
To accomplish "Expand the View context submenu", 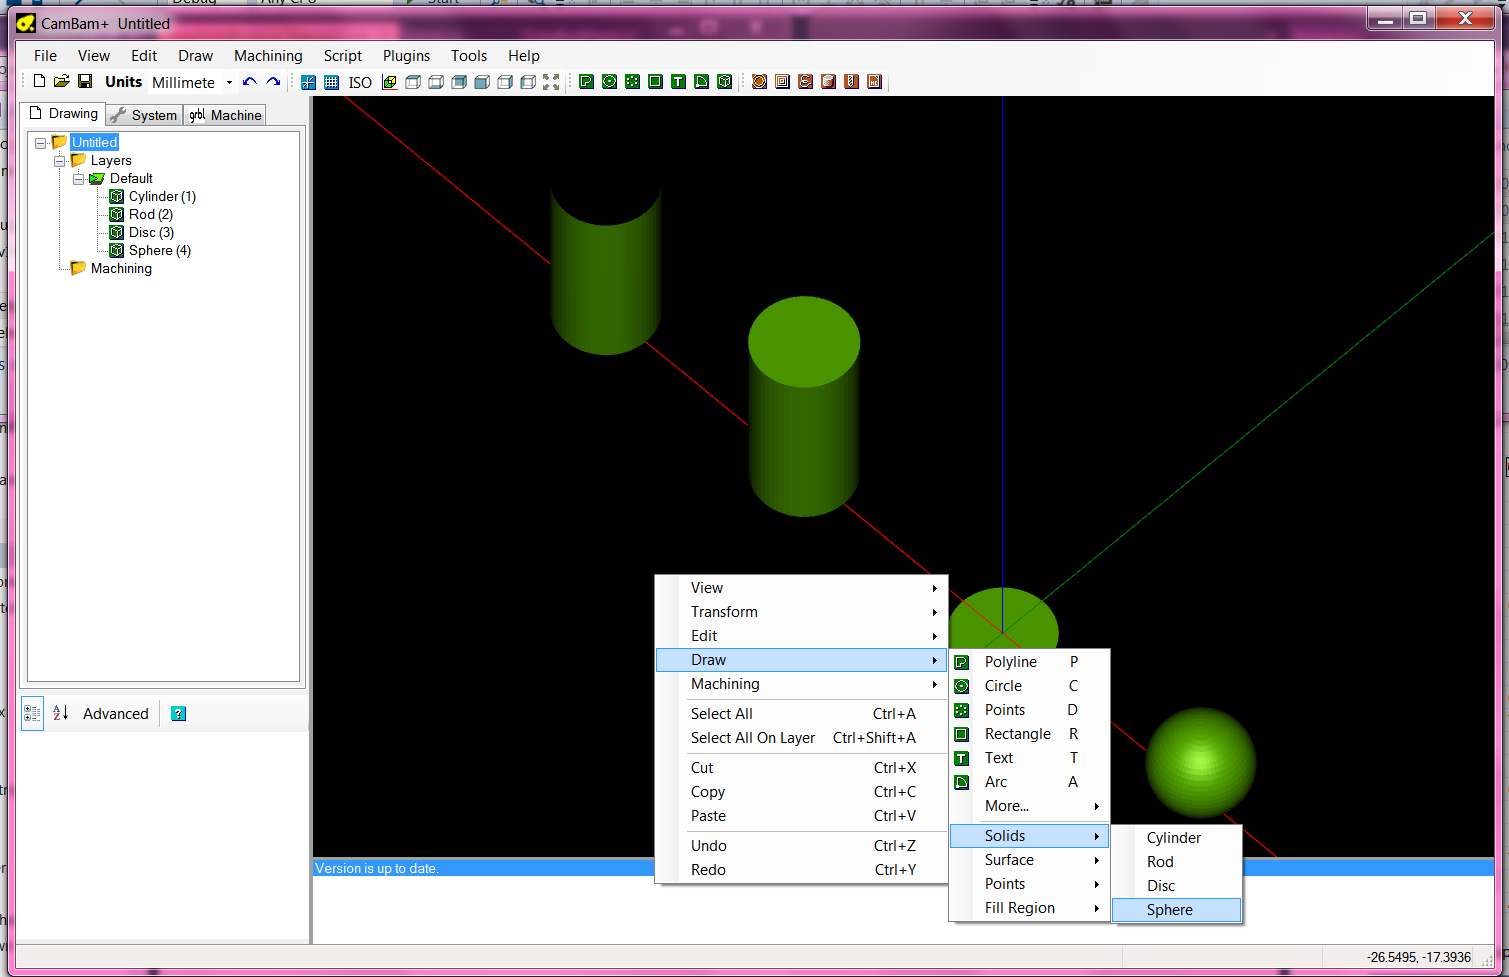I will point(801,588).
